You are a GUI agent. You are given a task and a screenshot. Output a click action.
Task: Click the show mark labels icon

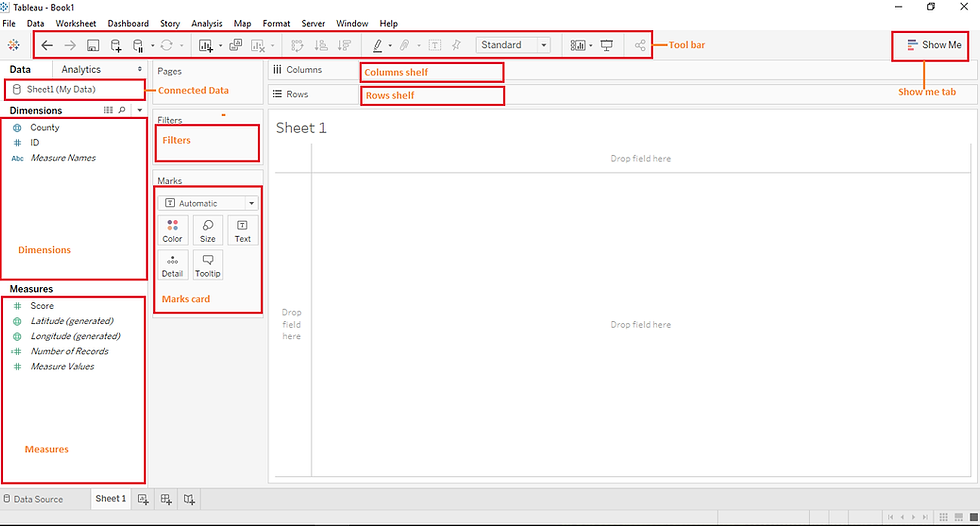coord(435,45)
